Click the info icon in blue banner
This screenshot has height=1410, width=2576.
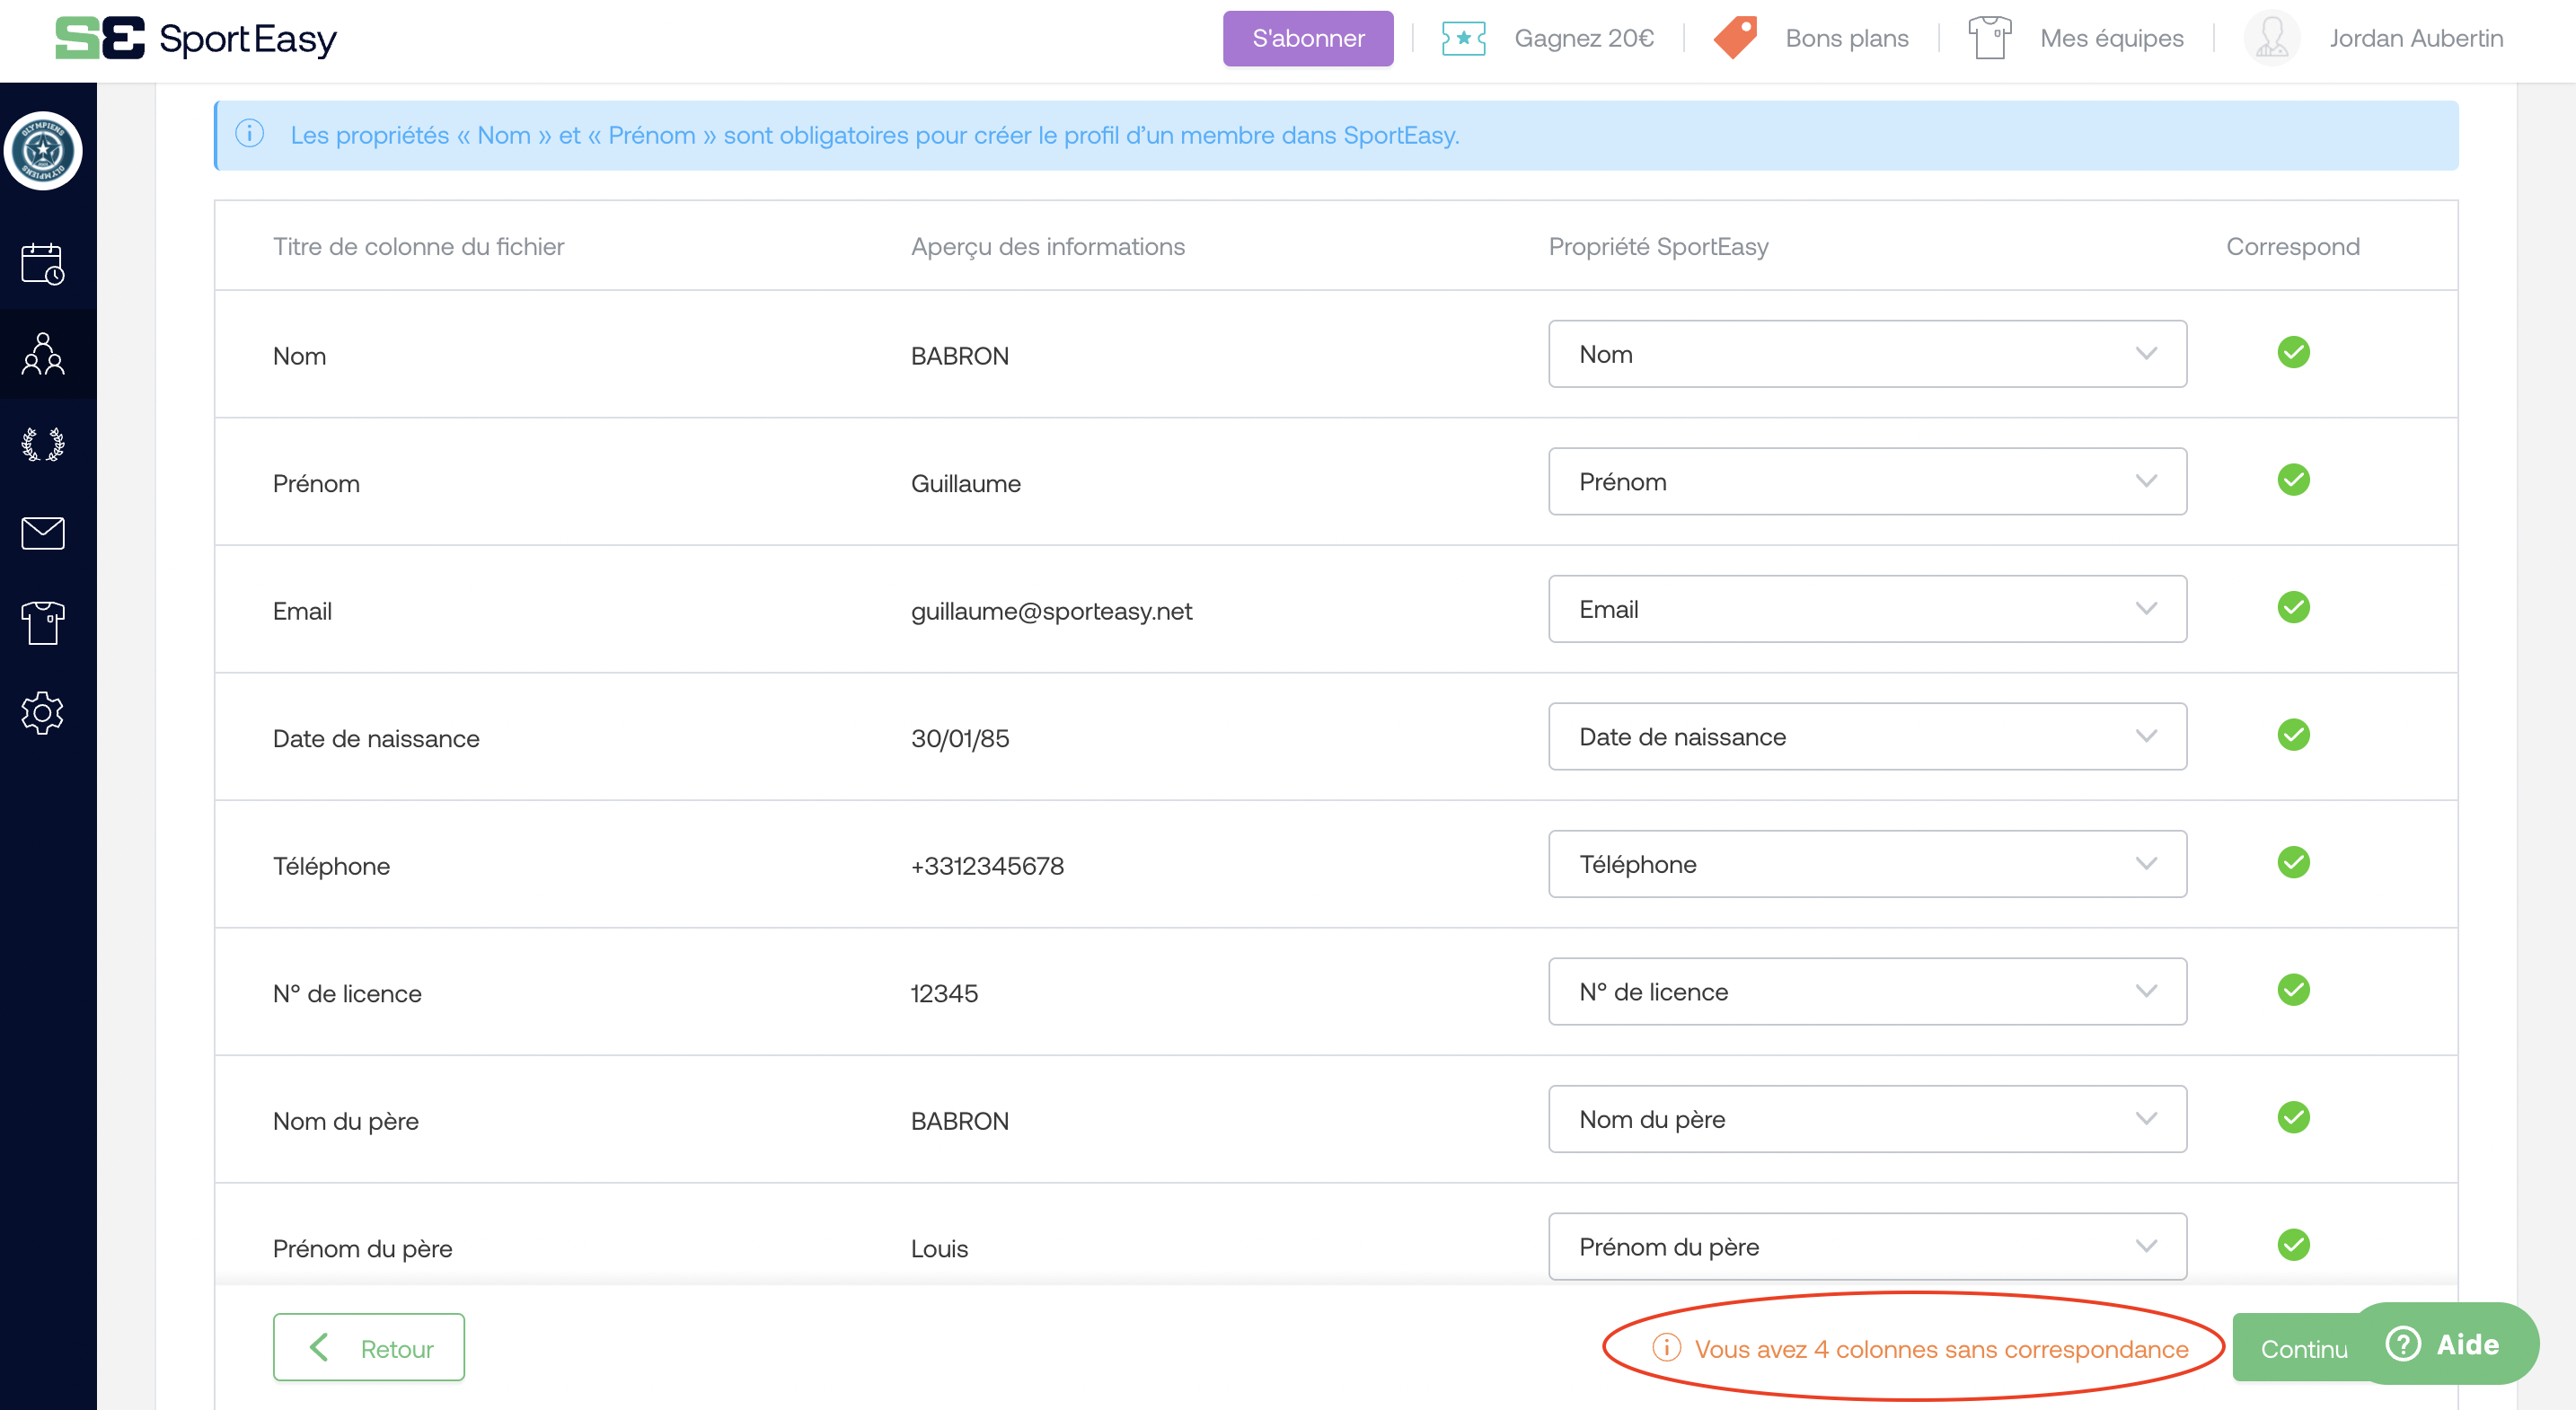click(x=250, y=134)
